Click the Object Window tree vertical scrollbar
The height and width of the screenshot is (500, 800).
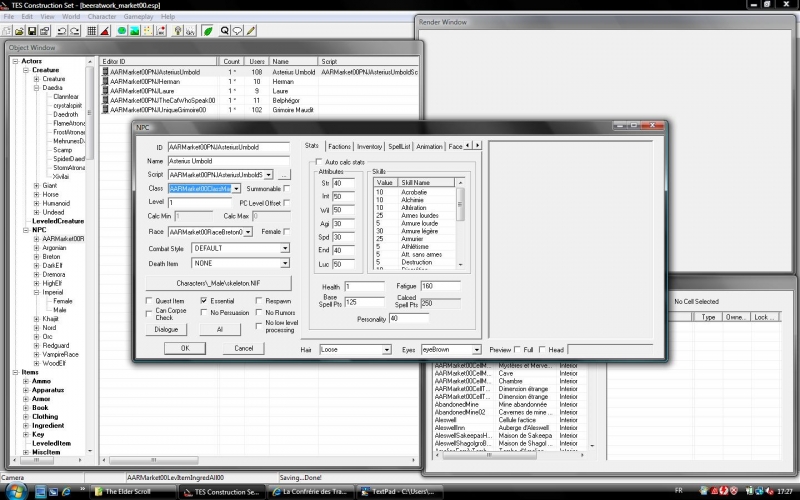click(x=90, y=255)
